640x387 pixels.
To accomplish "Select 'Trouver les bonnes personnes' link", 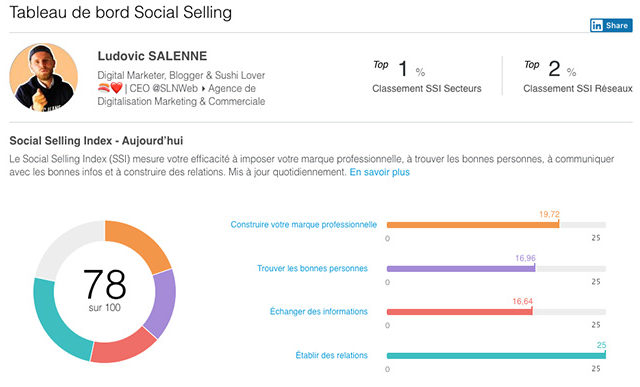I will (x=312, y=268).
